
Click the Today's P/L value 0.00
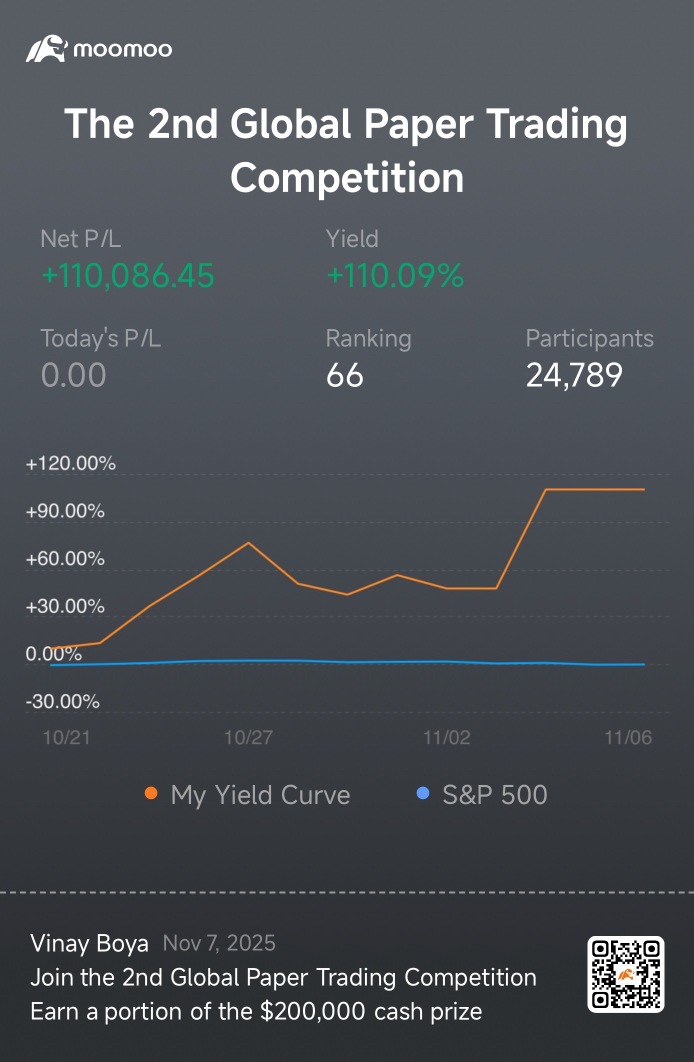pyautogui.click(x=73, y=375)
